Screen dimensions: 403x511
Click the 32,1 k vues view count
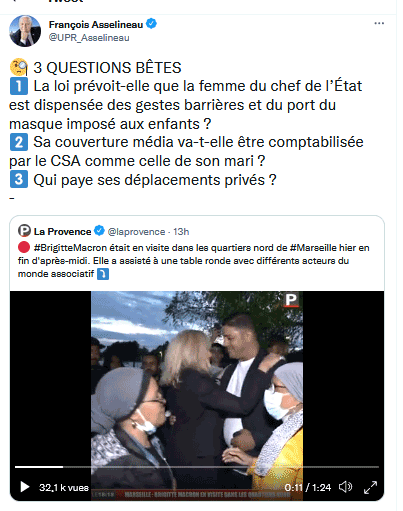pyautogui.click(x=64, y=488)
